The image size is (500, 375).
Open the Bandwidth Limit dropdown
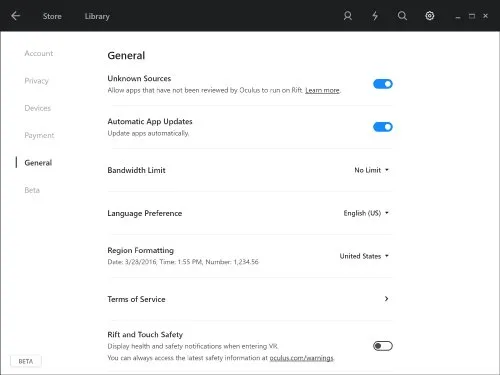coord(371,170)
